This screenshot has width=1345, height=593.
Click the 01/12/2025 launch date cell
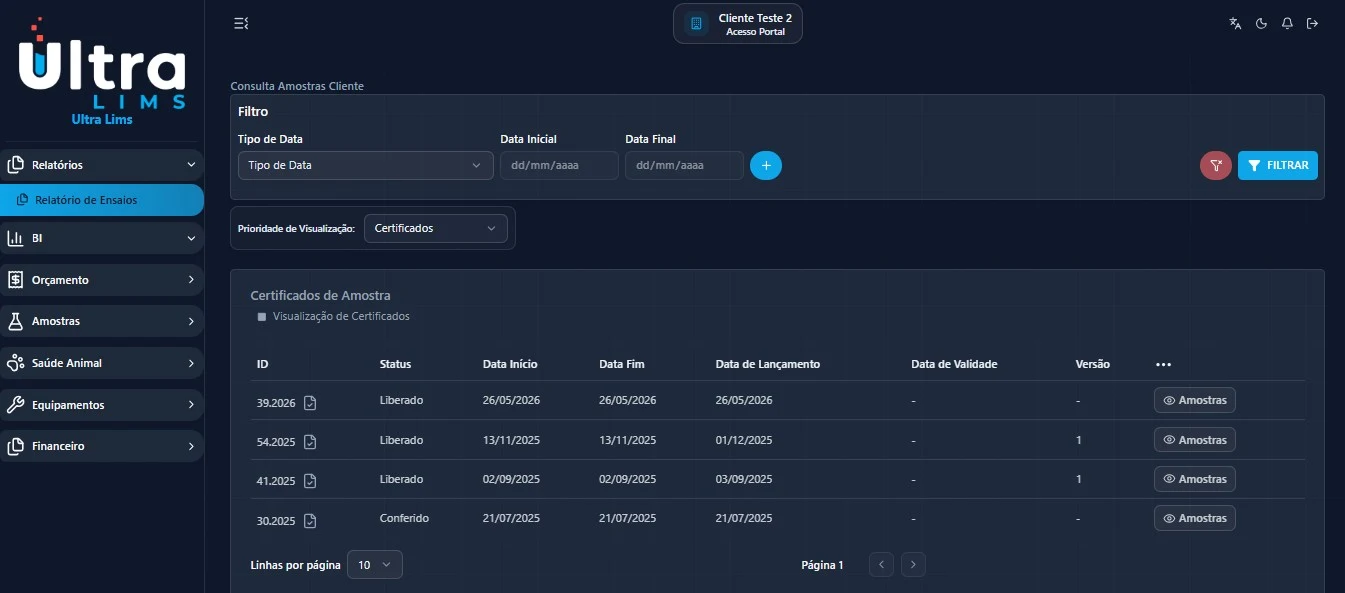tap(744, 440)
